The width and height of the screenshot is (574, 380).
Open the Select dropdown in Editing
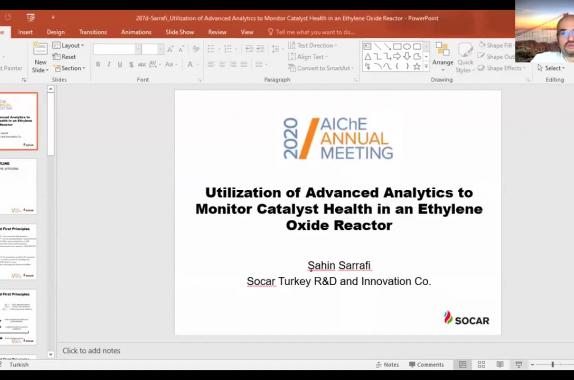(551, 68)
